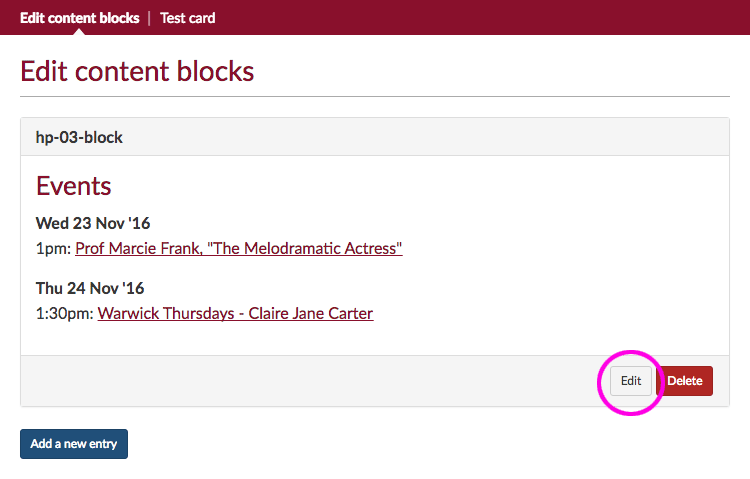The height and width of the screenshot is (479, 750).
Task: Click the Edit button for hp-03-block
Action: pos(631,381)
